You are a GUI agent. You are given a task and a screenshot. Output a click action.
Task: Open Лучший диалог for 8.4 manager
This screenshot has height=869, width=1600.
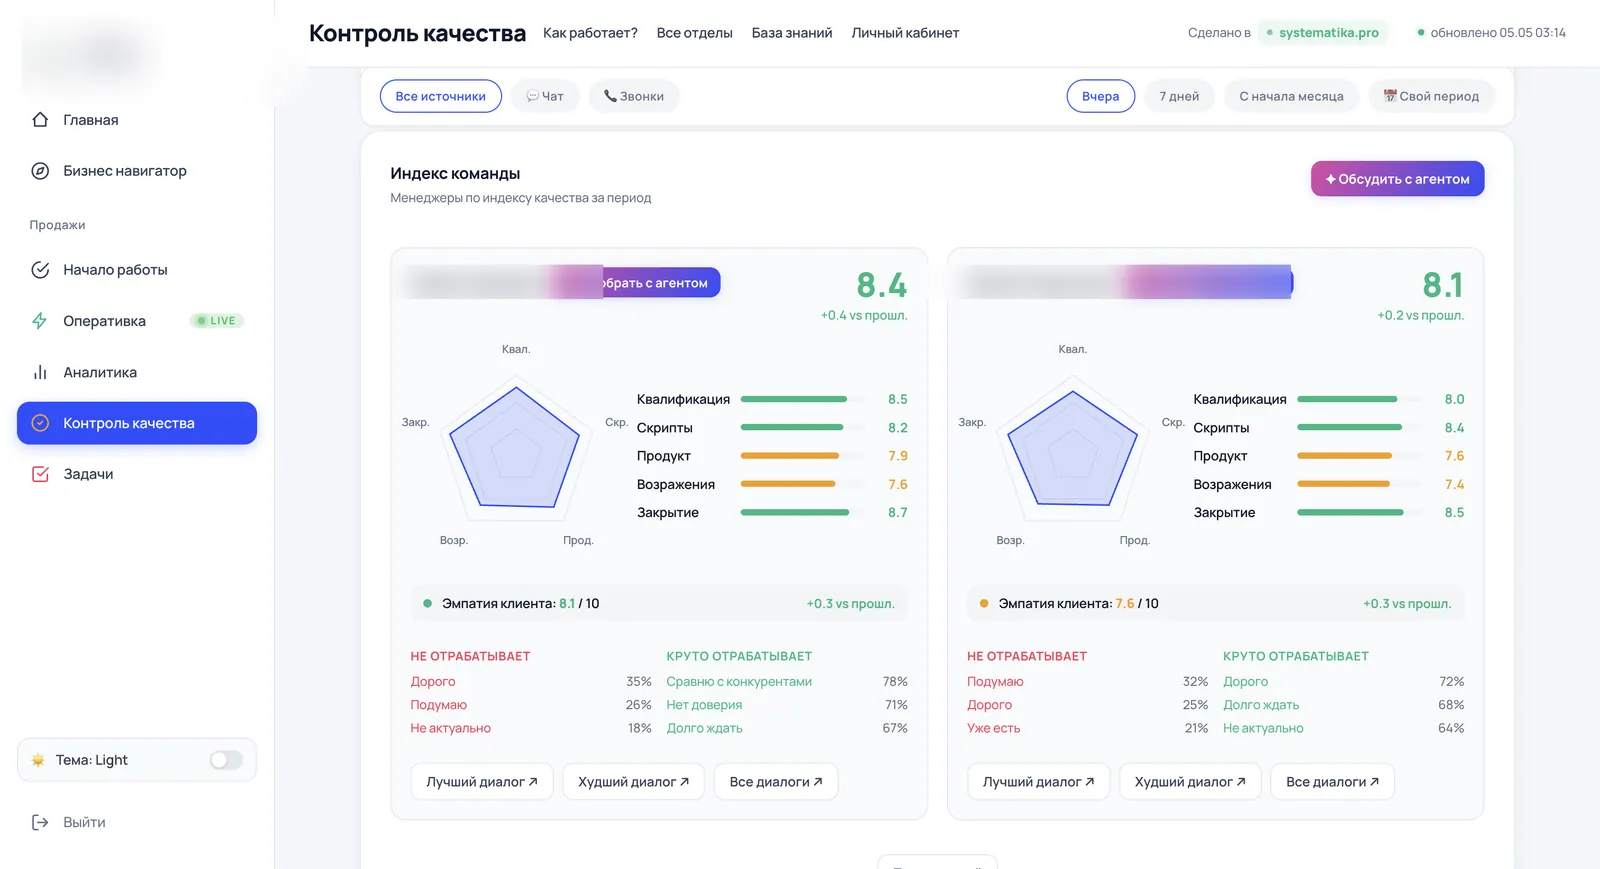pyautogui.click(x=482, y=782)
